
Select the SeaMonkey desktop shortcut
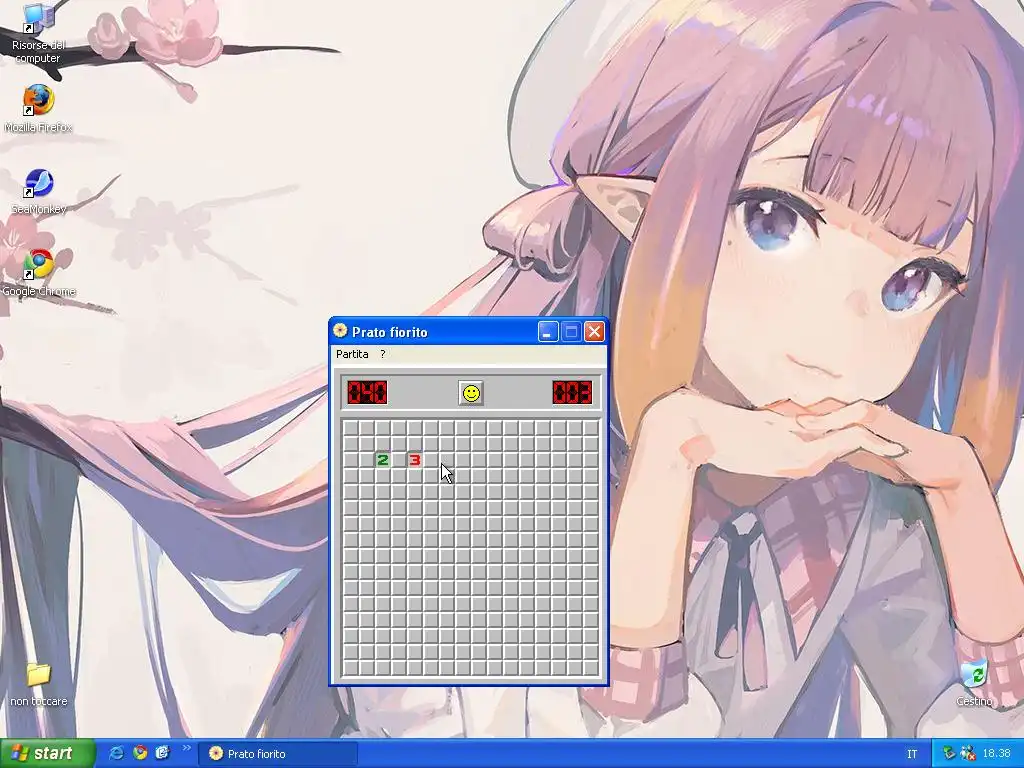click(39, 191)
